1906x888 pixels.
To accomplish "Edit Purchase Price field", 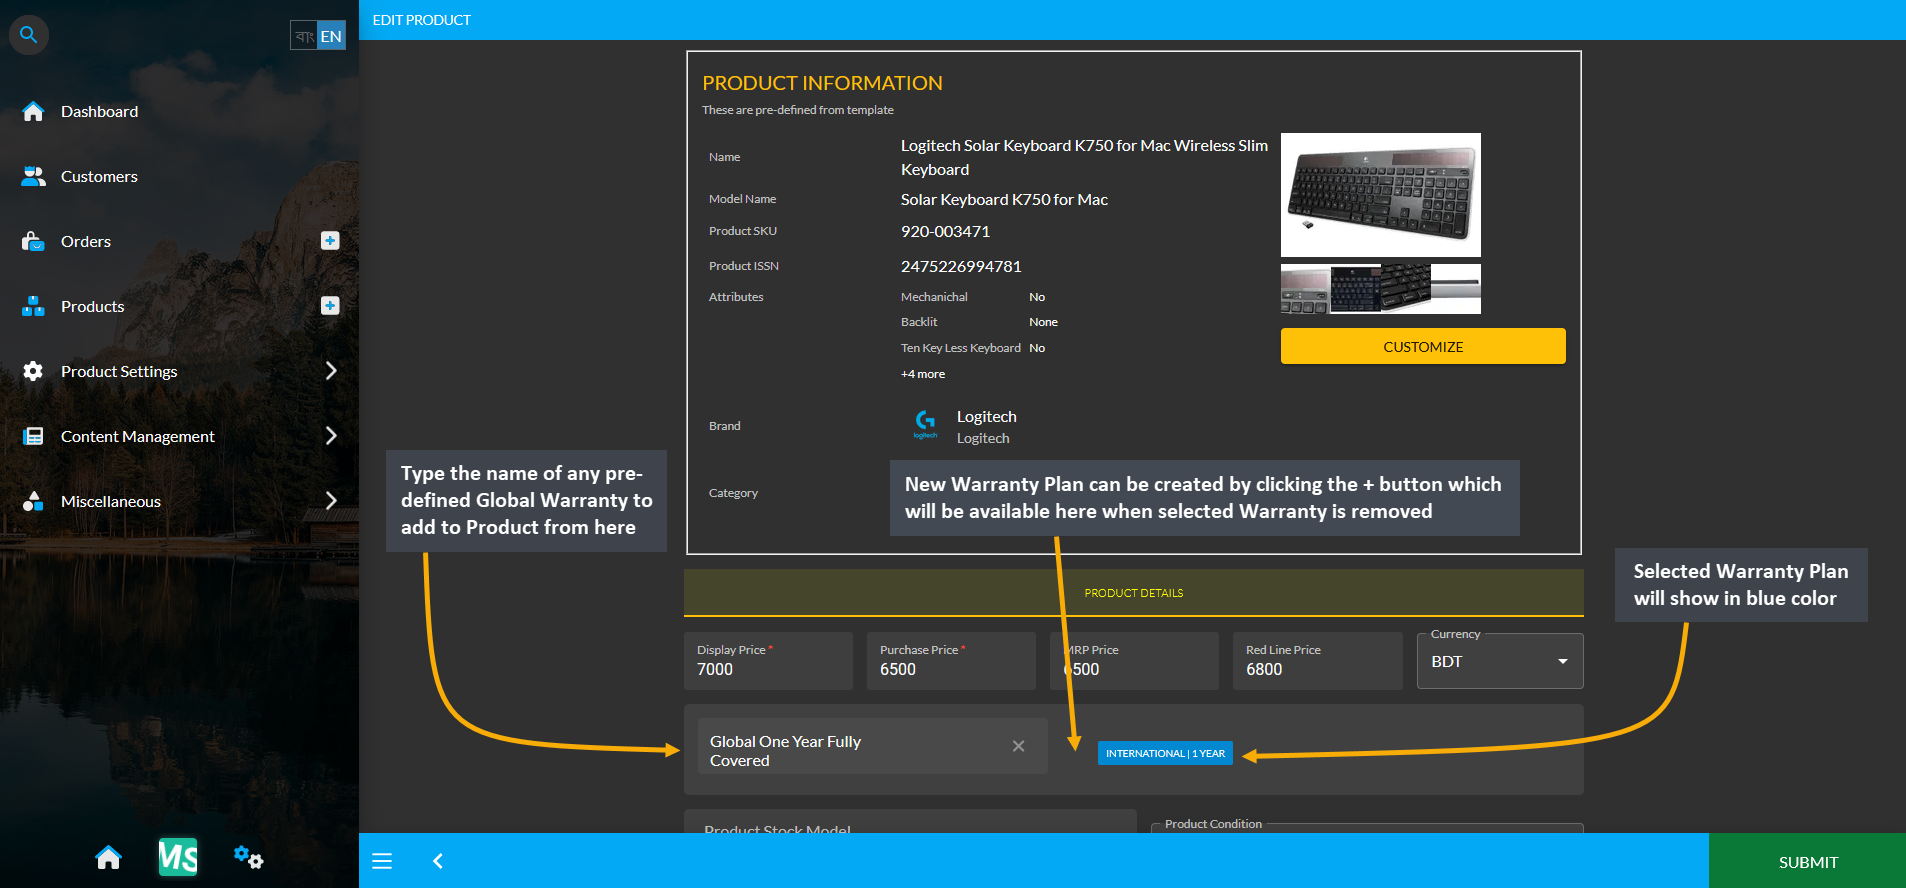I will pos(951,661).
